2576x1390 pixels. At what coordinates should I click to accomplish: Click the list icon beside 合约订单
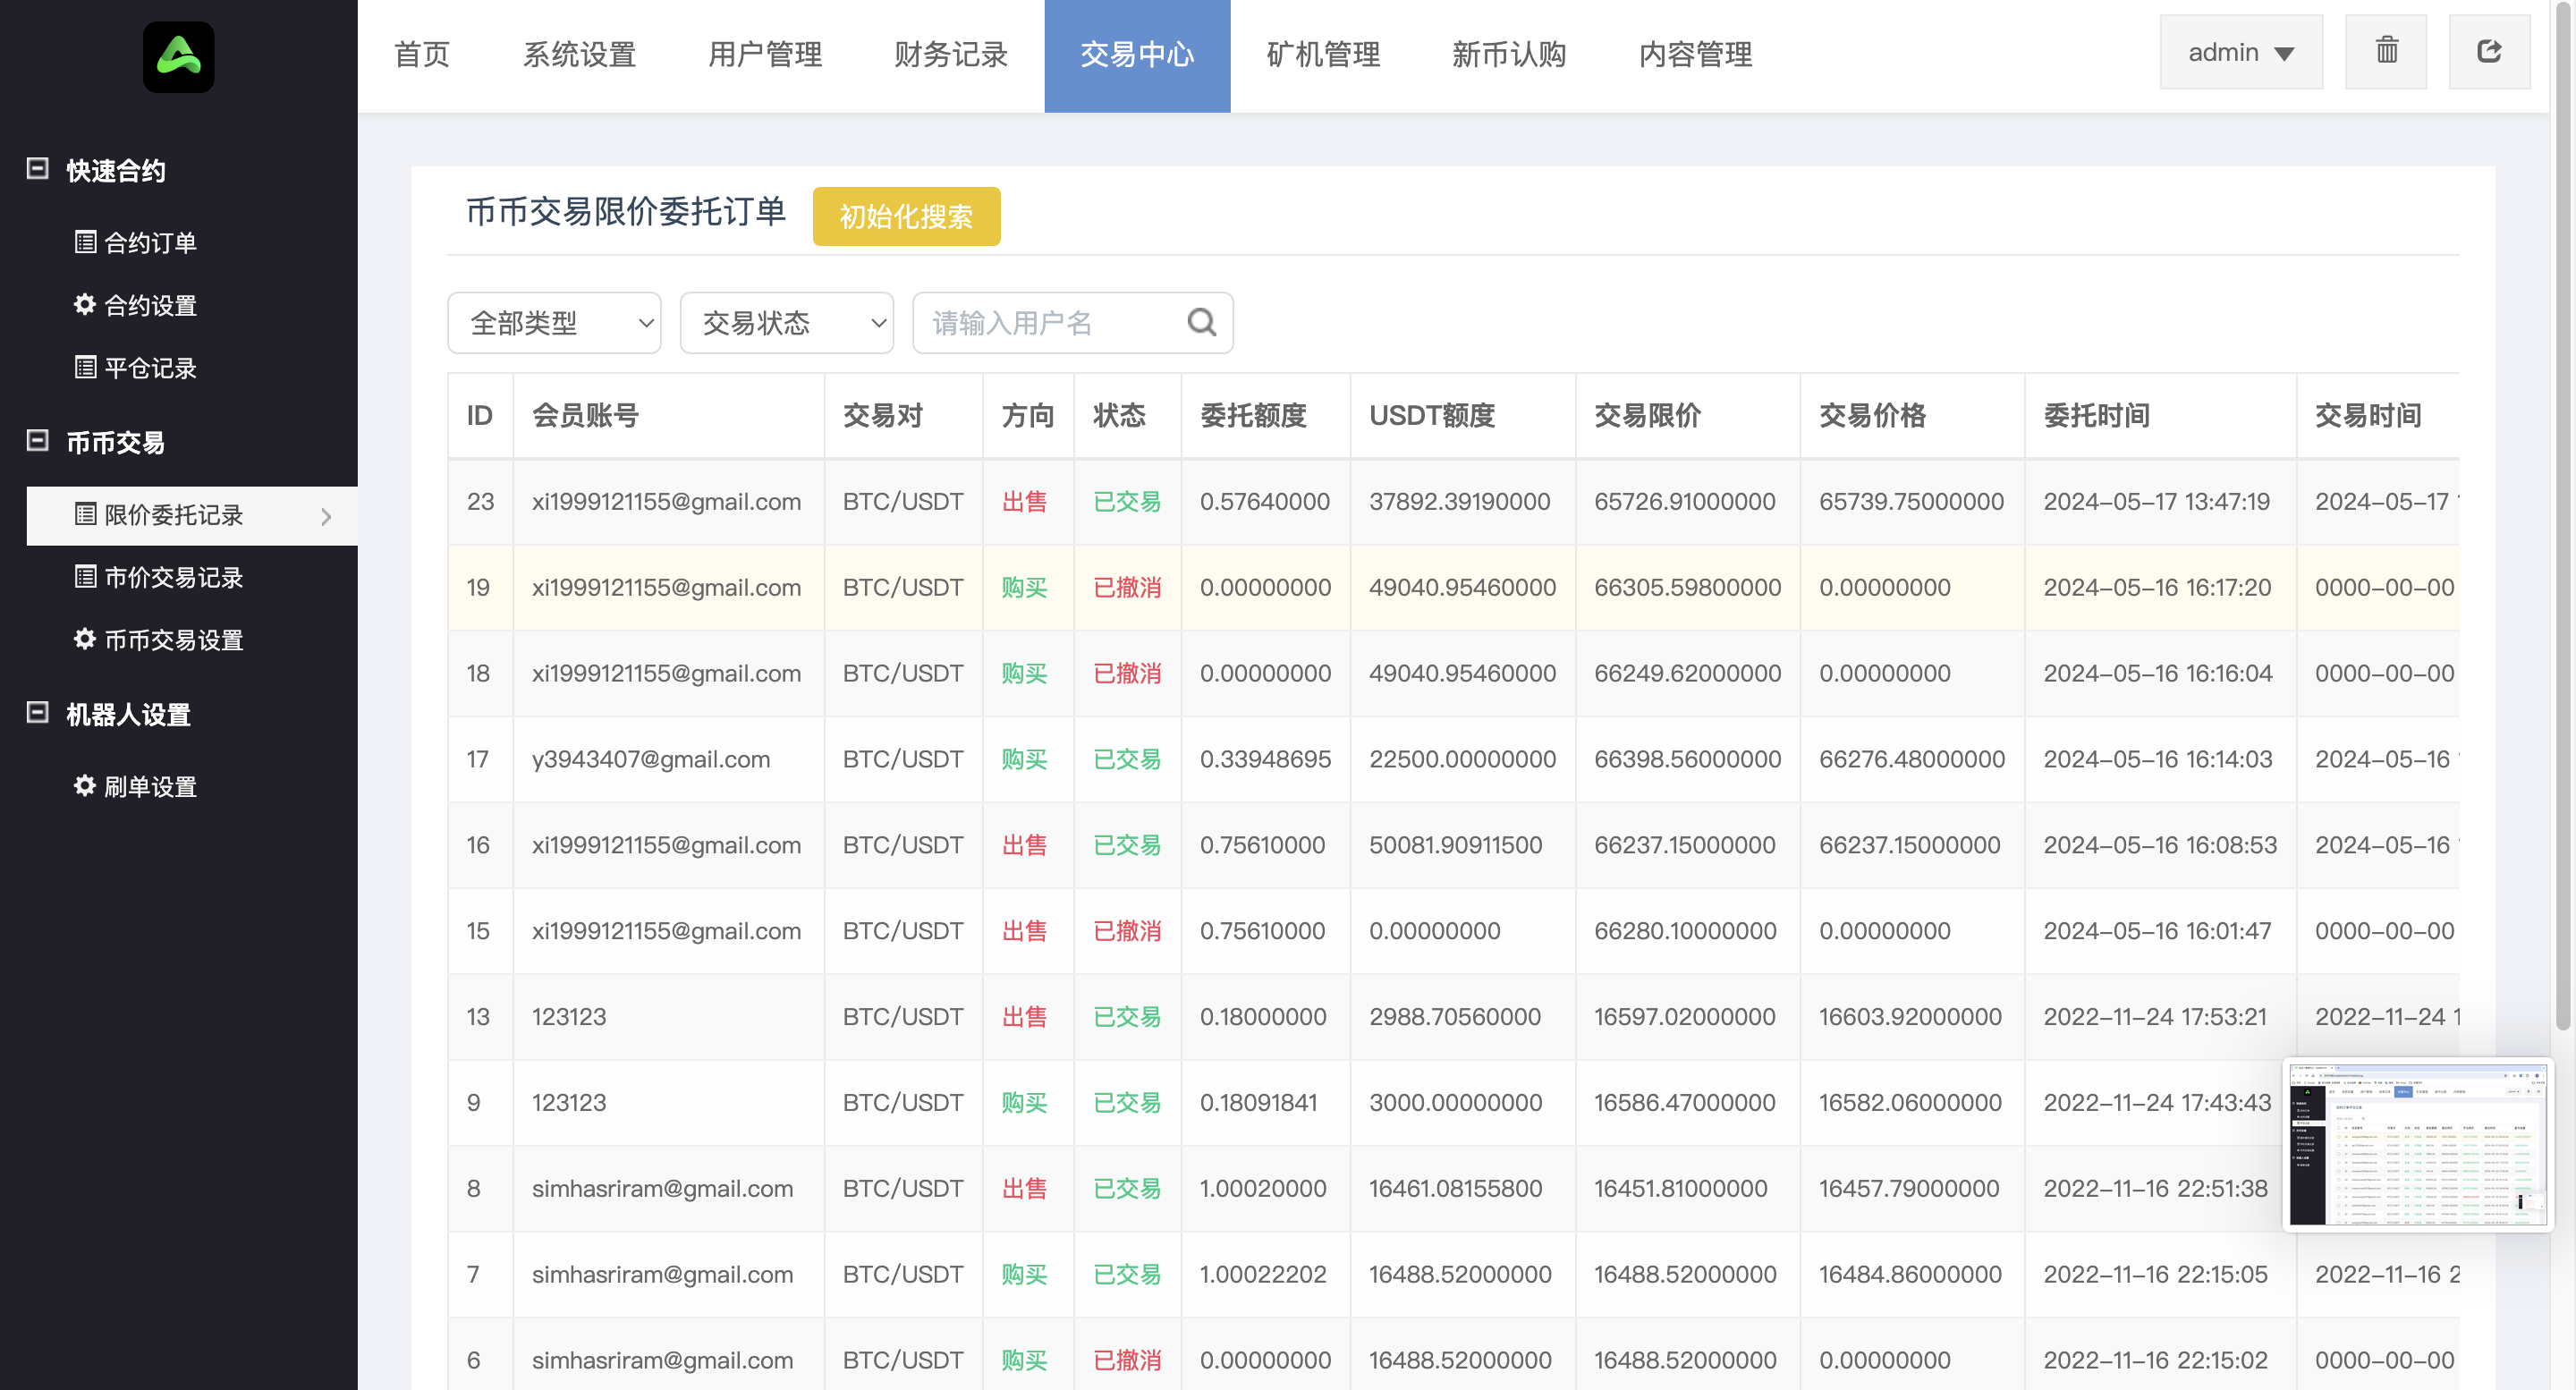click(85, 242)
